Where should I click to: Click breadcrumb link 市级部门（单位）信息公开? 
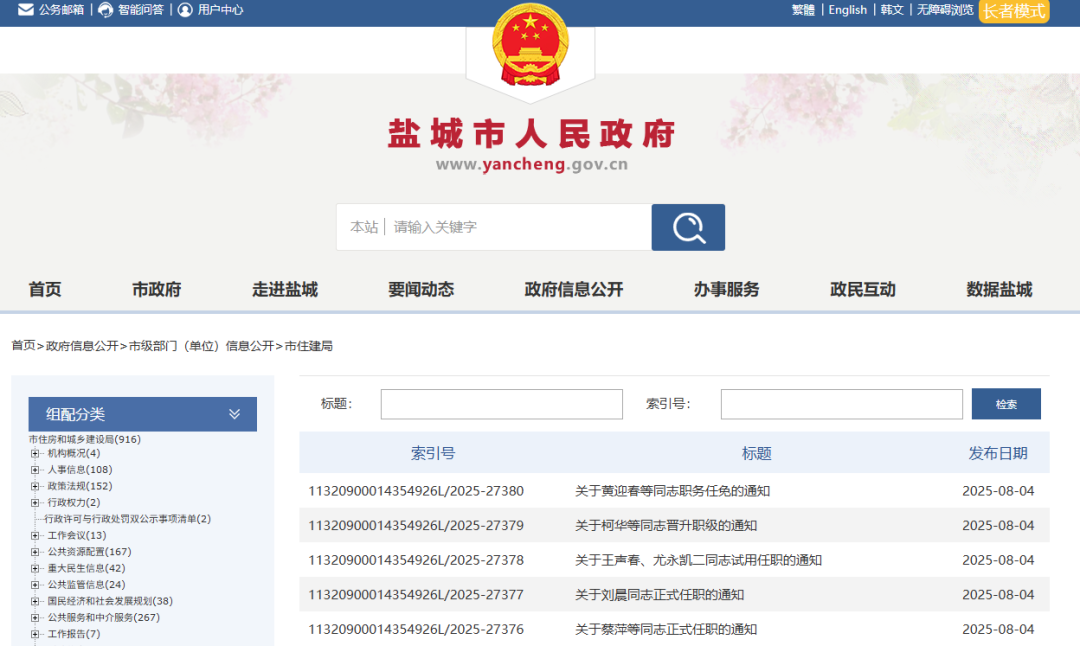202,346
